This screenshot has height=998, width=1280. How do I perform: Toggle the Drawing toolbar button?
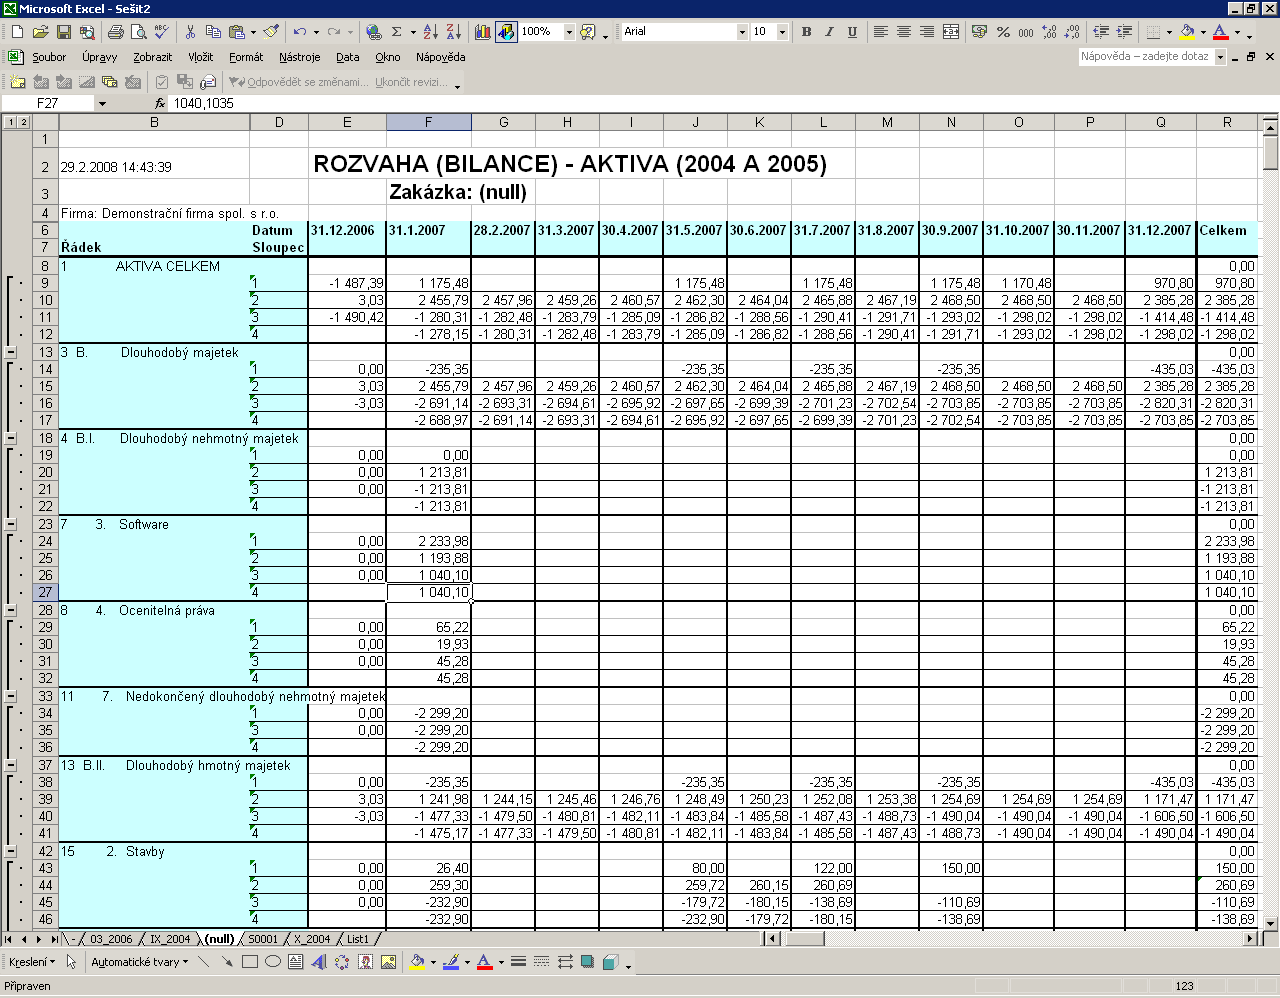pos(507,32)
